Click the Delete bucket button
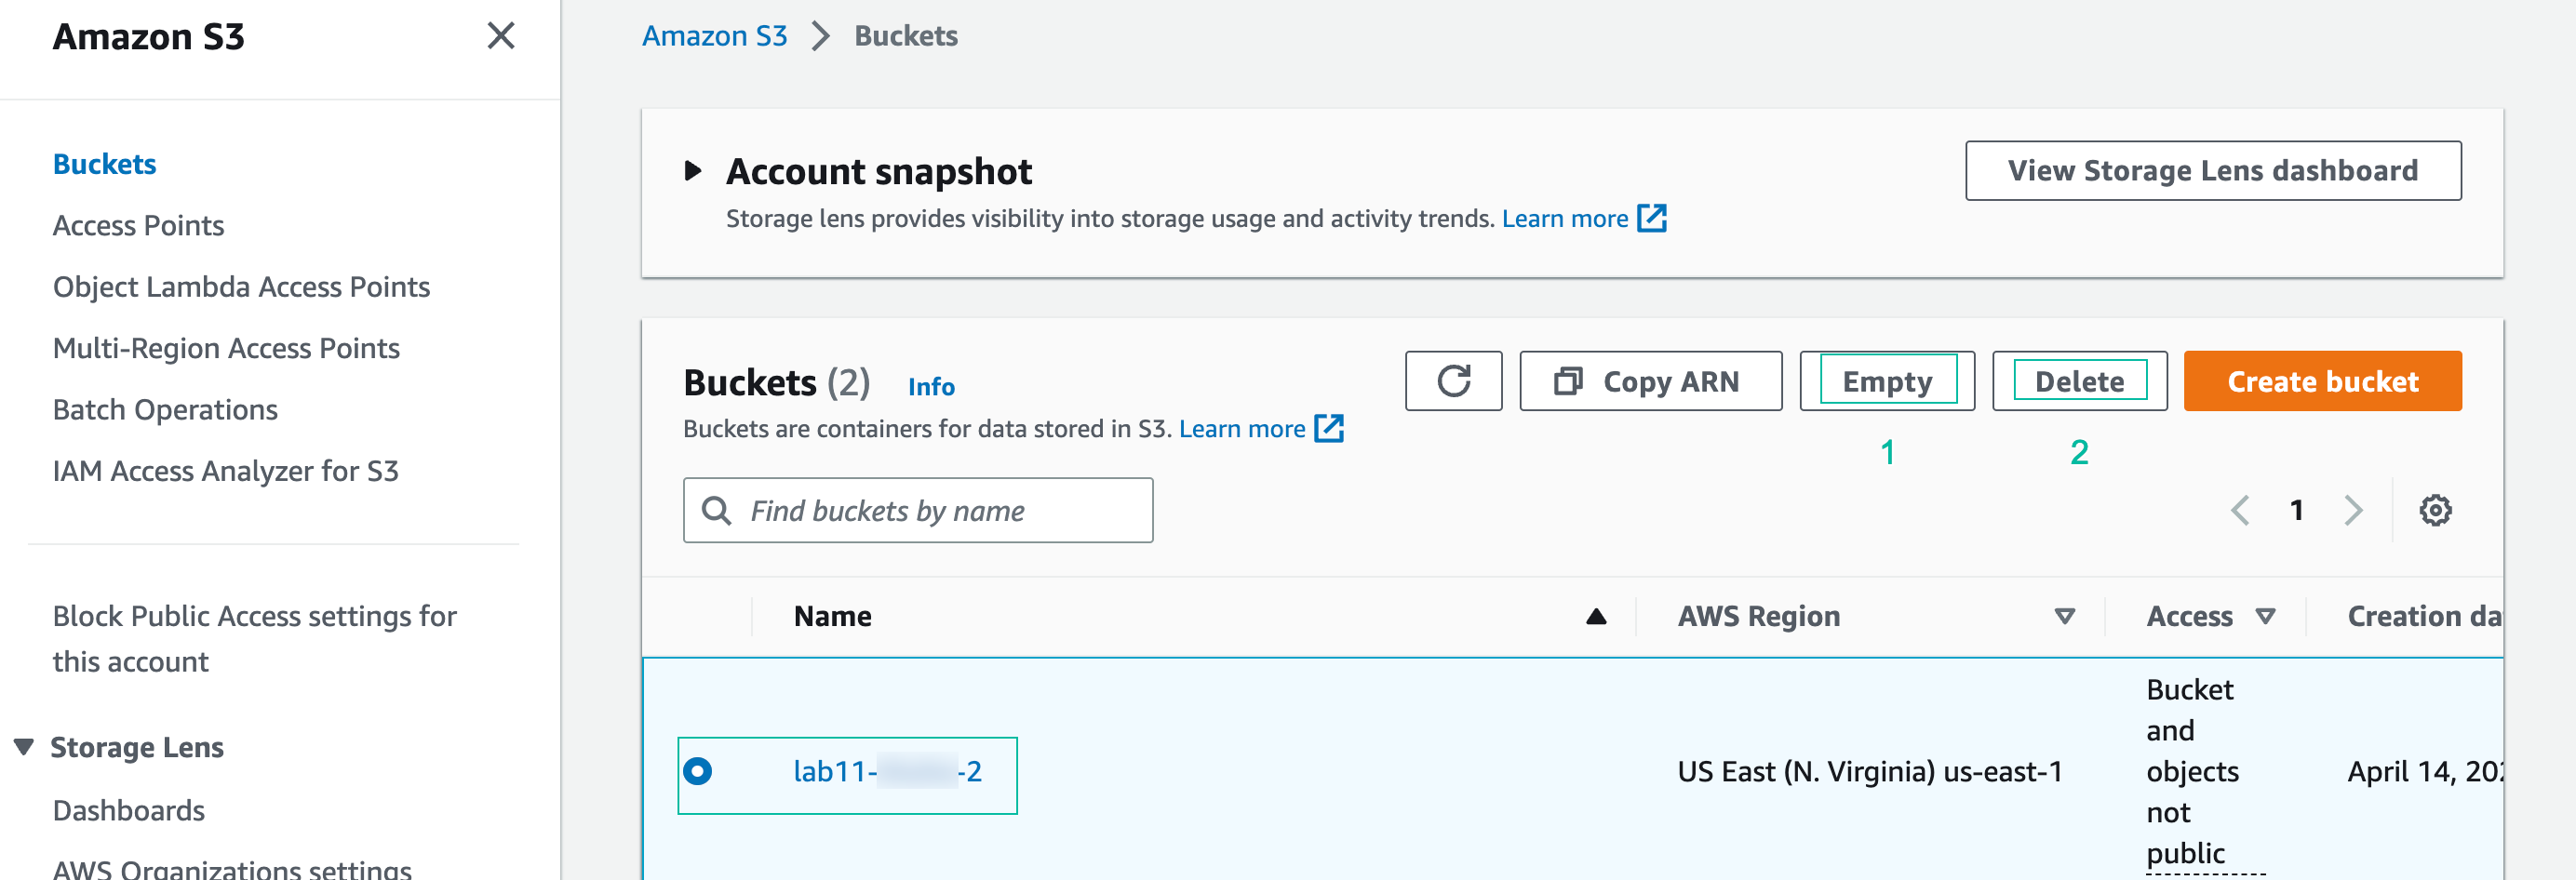 coord(2079,381)
